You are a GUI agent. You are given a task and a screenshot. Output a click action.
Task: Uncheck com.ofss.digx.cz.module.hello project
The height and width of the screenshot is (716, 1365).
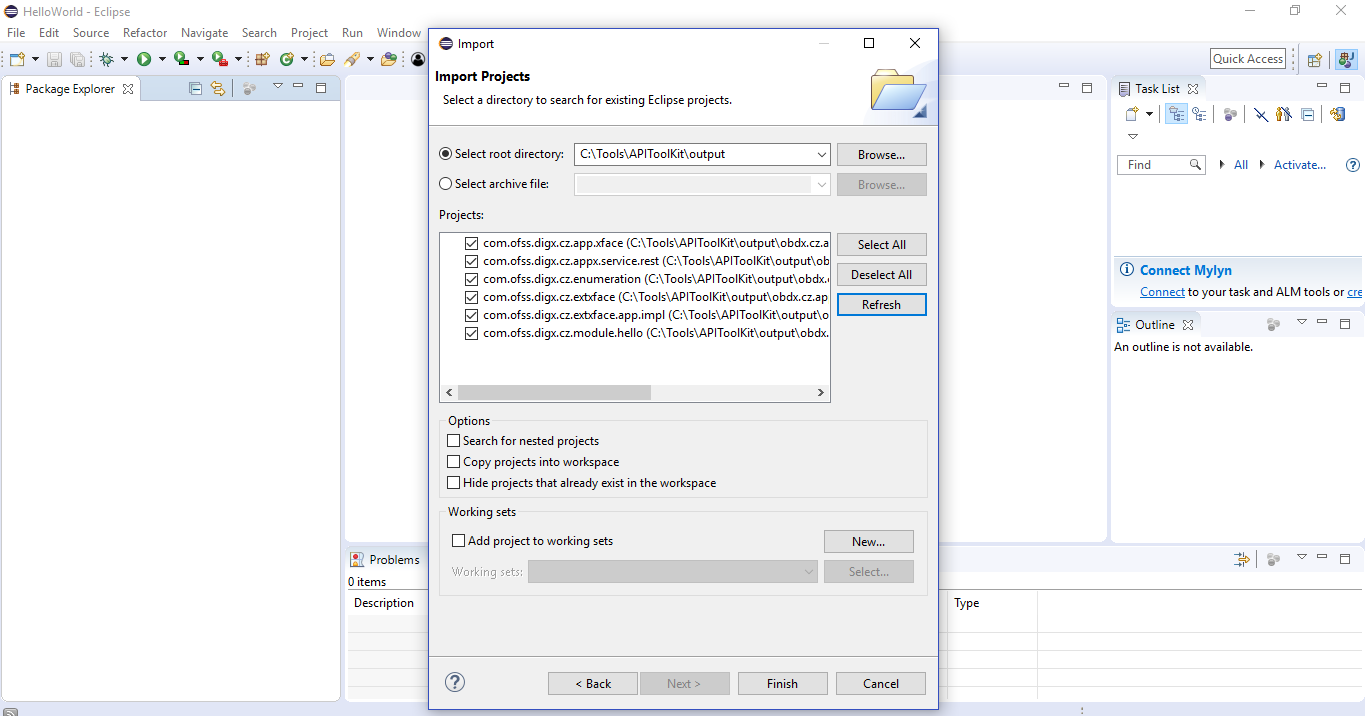tap(472, 333)
